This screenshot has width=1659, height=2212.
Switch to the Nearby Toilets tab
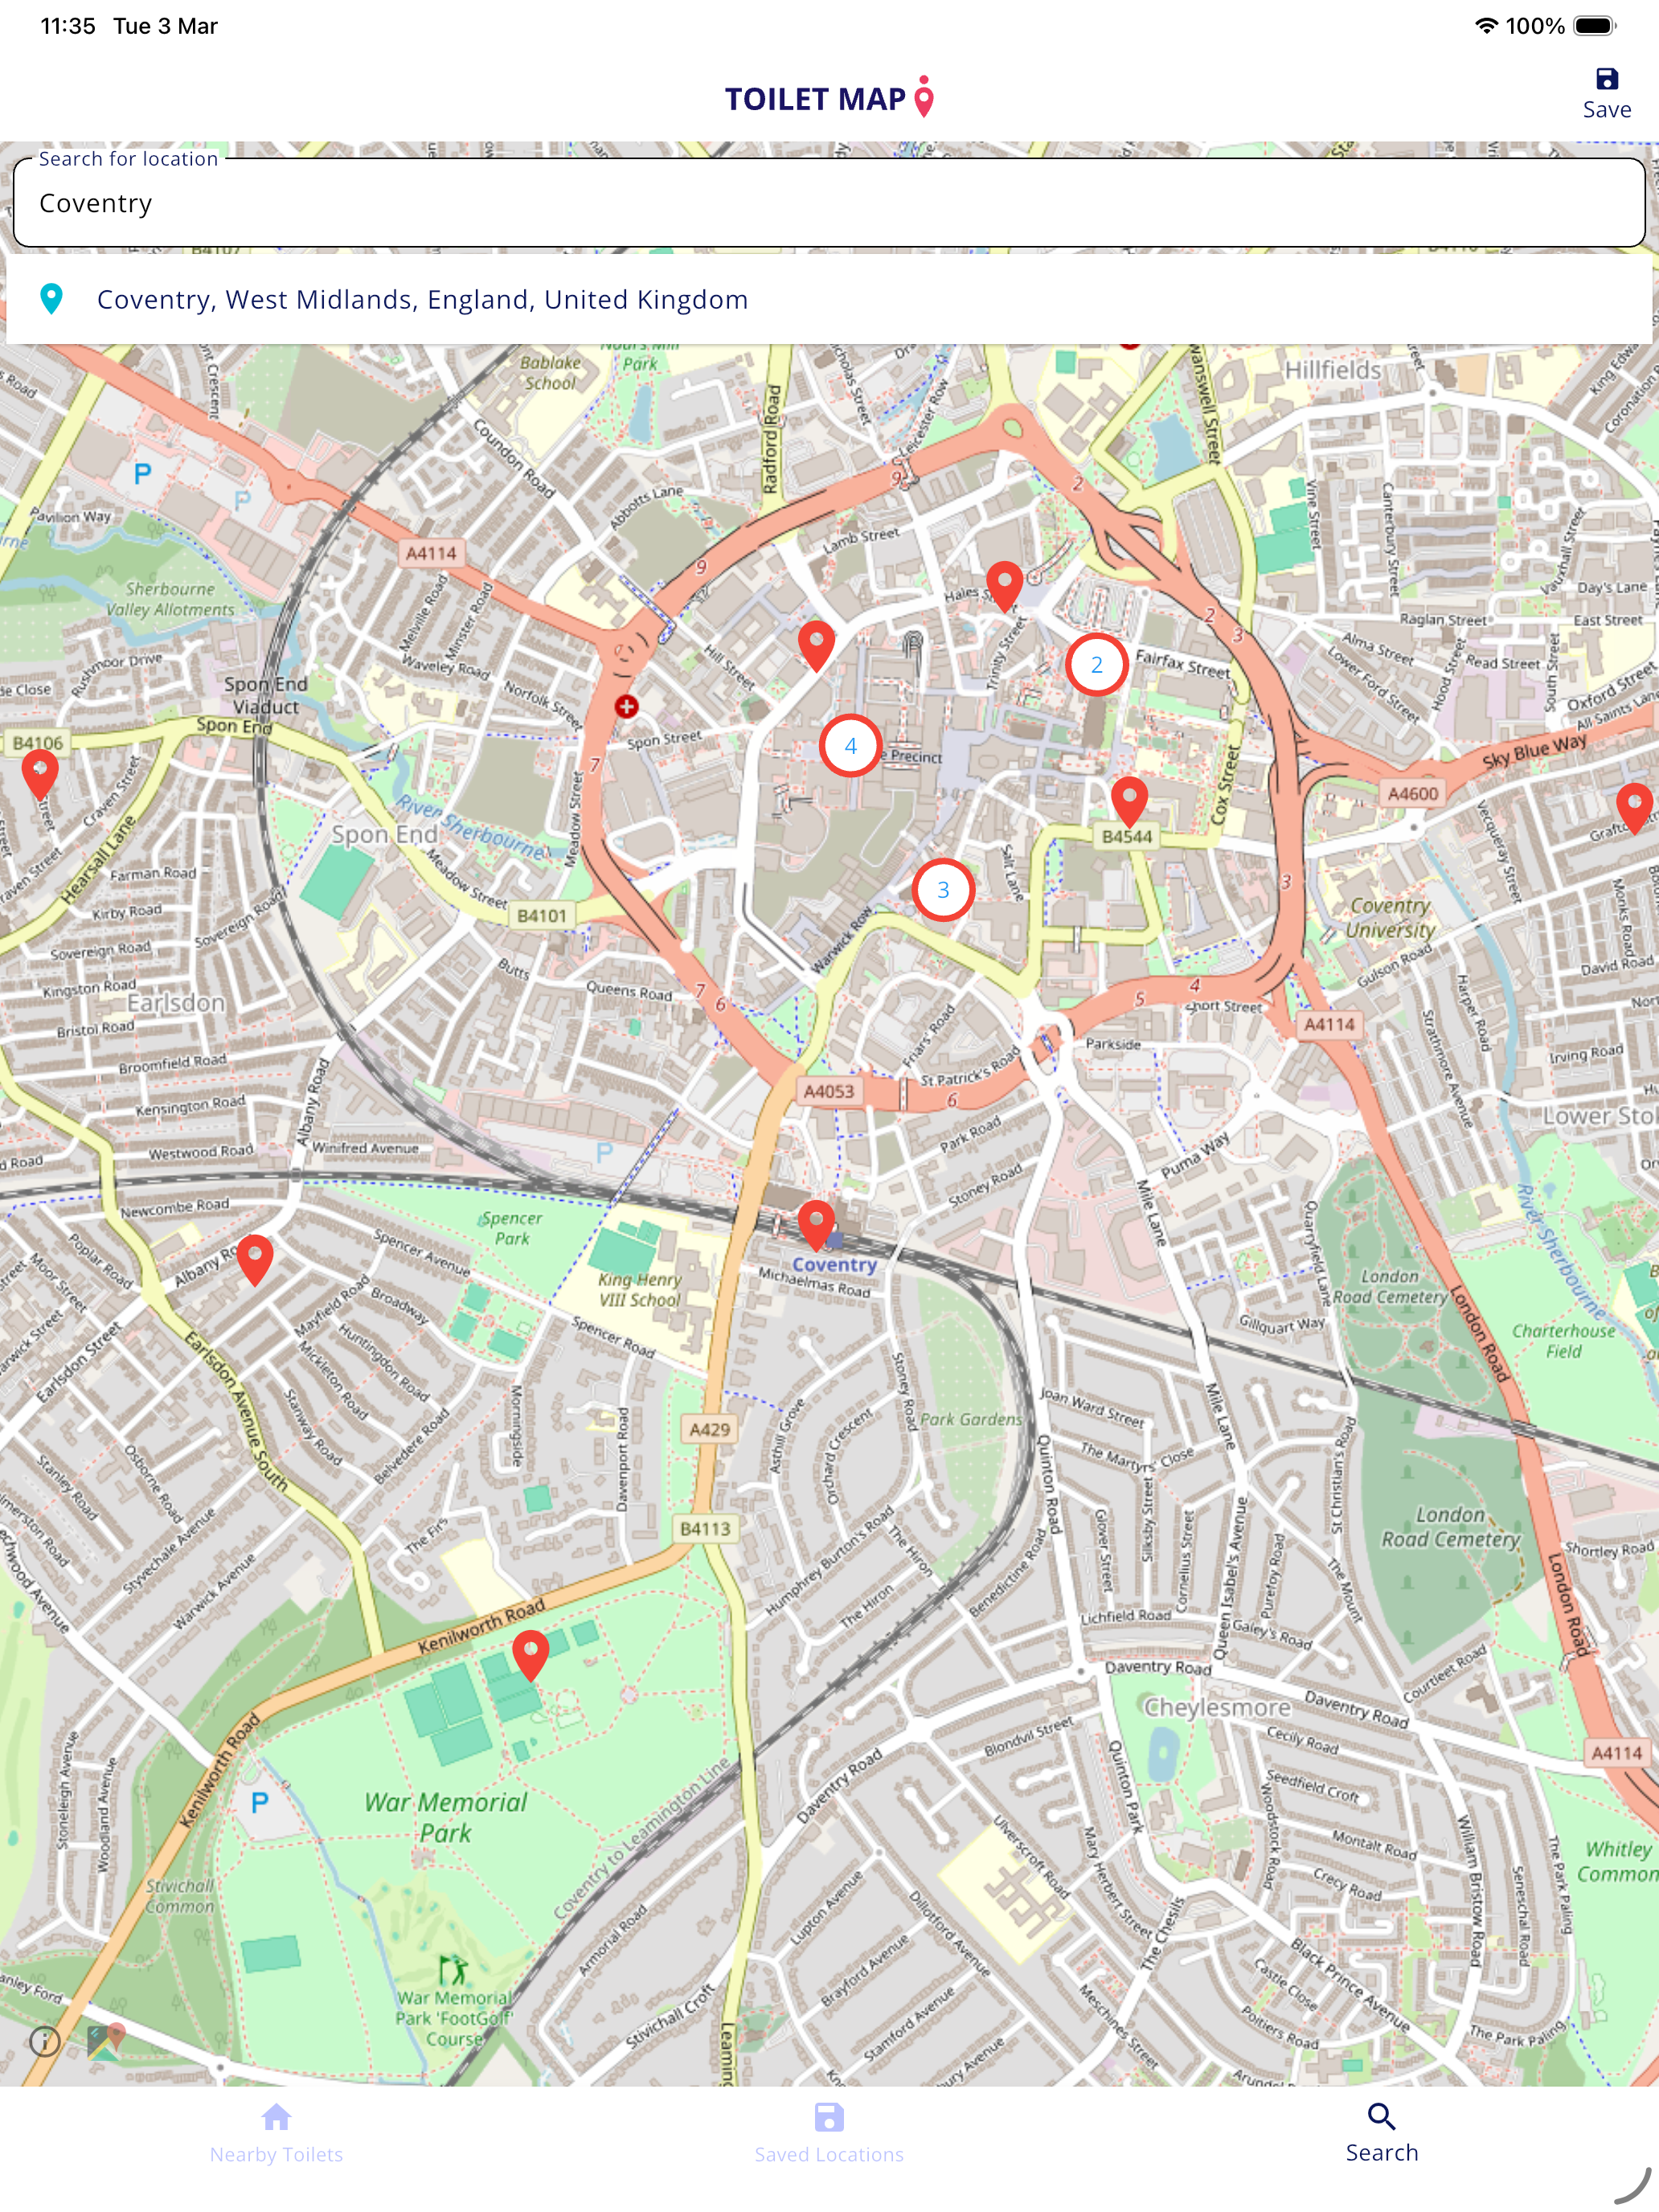(276, 2134)
